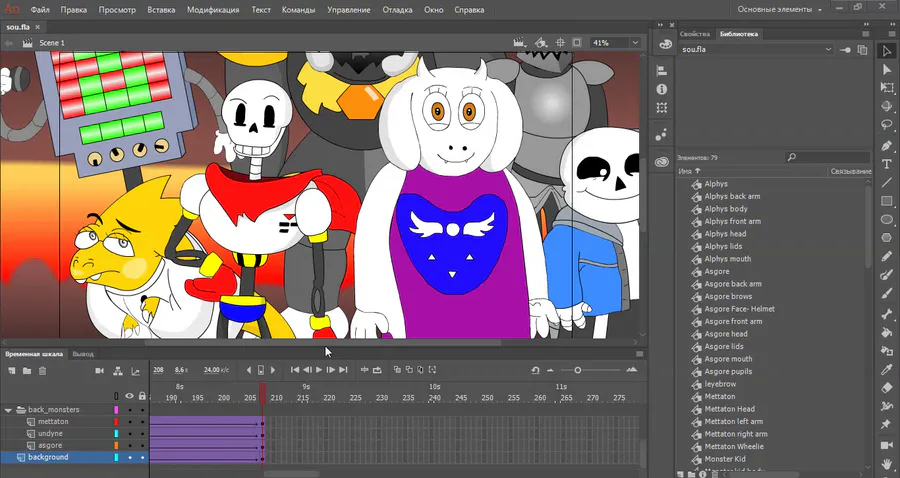Image resolution: width=900 pixels, height=478 pixels.
Task: Select the Oval tool
Action: (887, 219)
